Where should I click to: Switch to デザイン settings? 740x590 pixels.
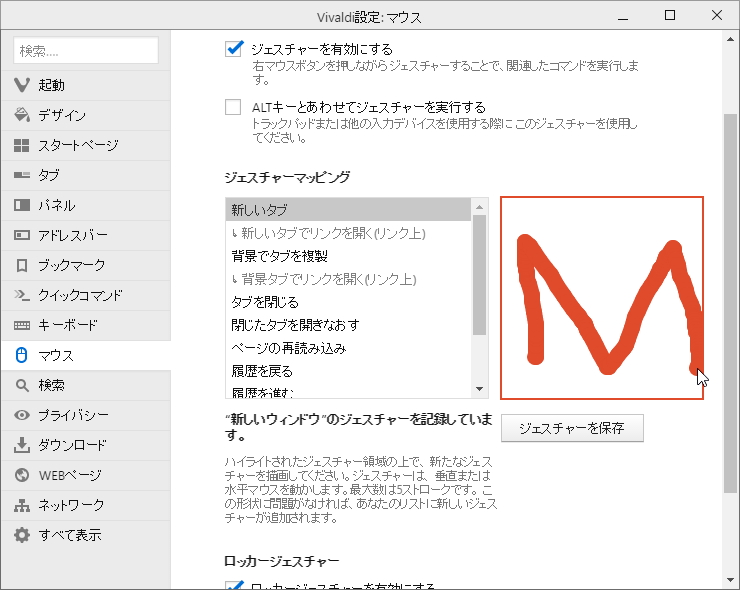pos(86,115)
